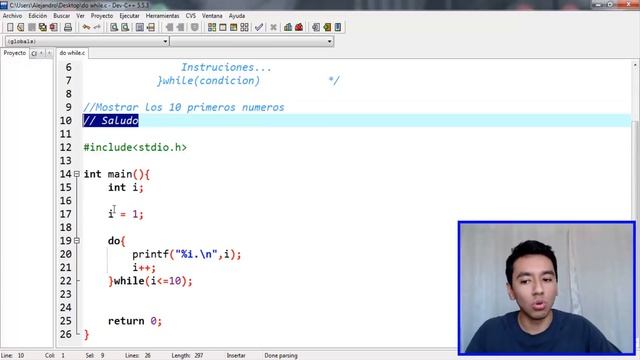The image size is (640, 360).
Task: Open the Ejecutar menu
Action: pos(129,16)
